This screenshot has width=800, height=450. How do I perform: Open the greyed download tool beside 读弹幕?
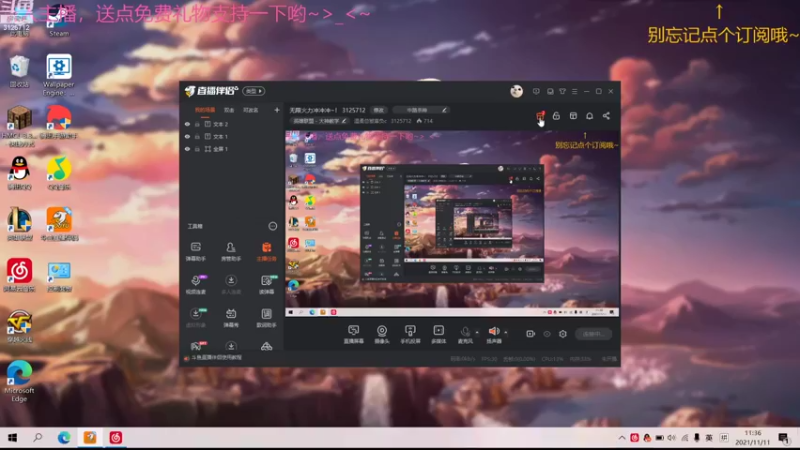[231, 285]
